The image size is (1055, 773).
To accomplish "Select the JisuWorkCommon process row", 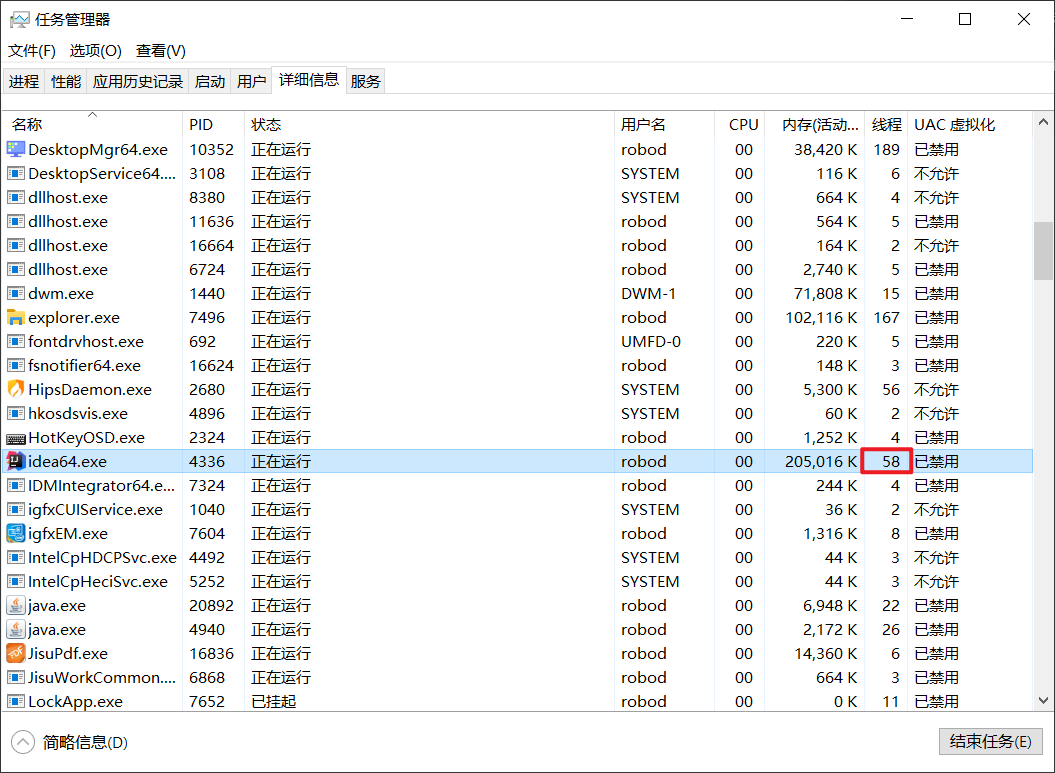I will tap(518, 677).
